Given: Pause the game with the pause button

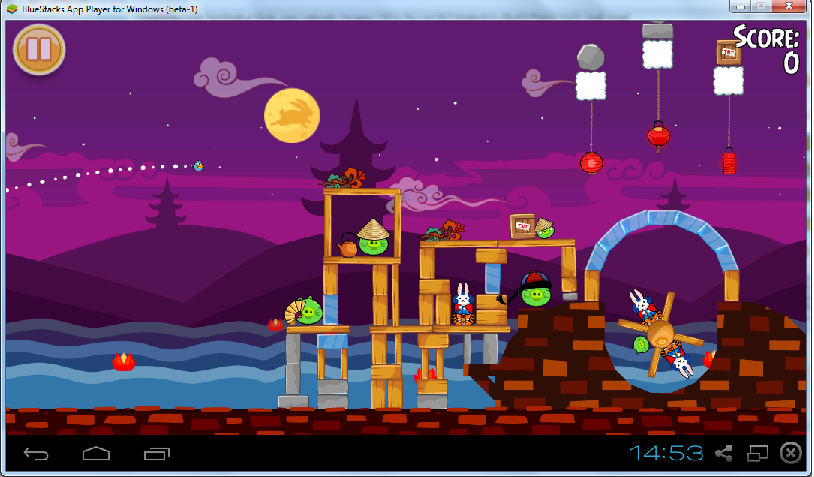Looking at the screenshot, I should click(39, 50).
